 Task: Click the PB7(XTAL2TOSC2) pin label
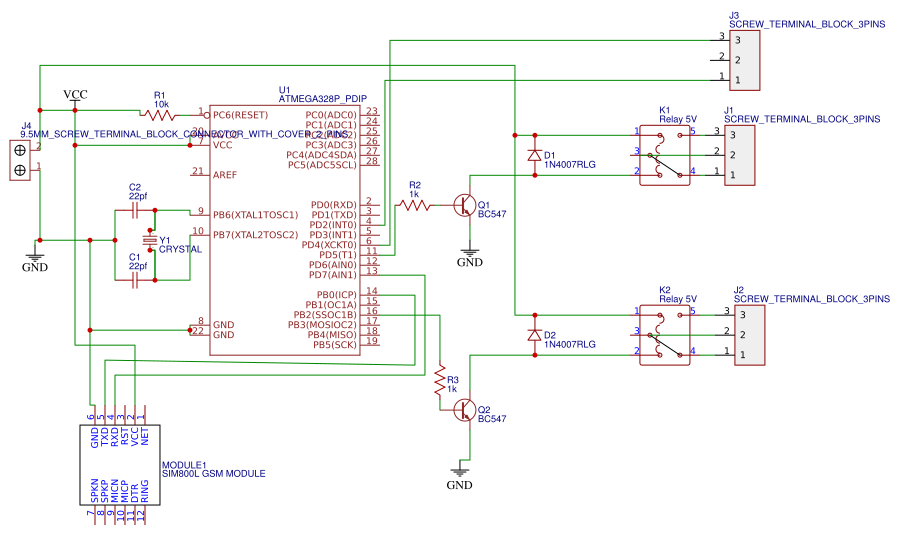(255, 235)
